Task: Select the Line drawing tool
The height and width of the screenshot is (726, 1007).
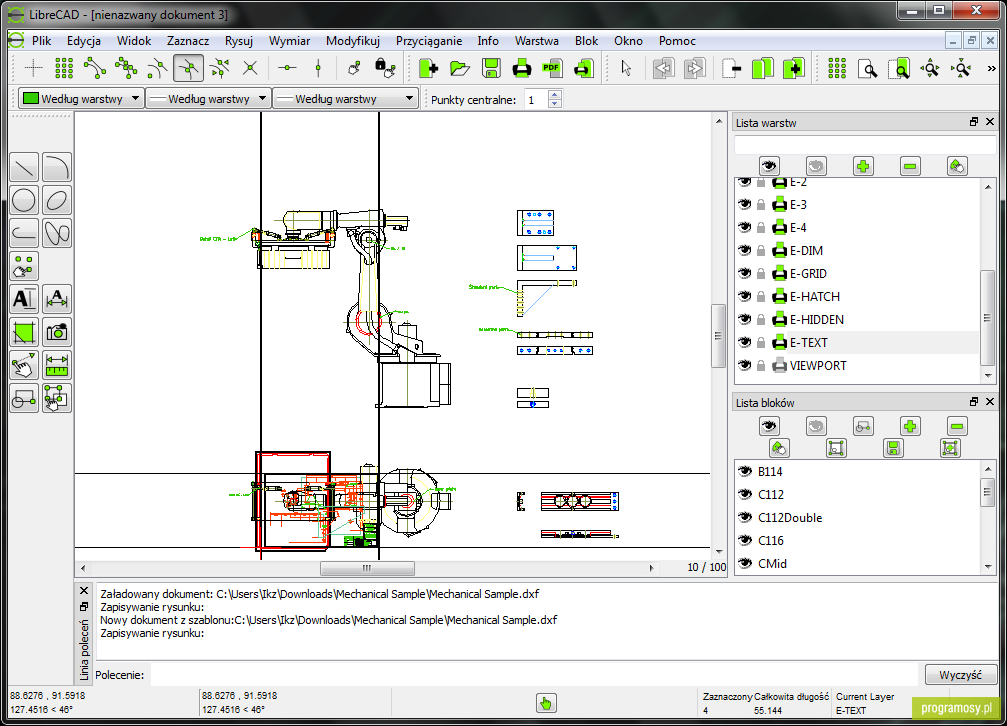Action: (24, 168)
